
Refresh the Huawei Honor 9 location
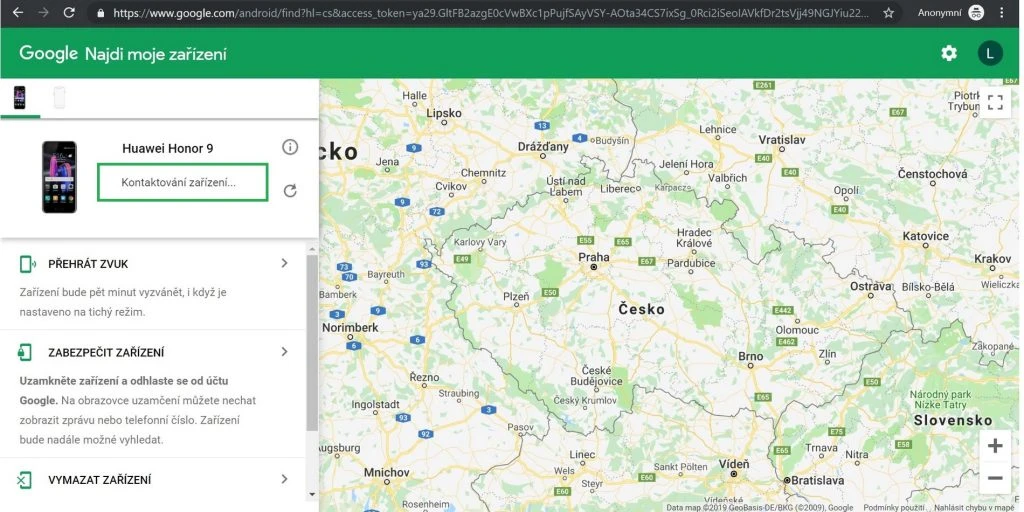tap(290, 190)
